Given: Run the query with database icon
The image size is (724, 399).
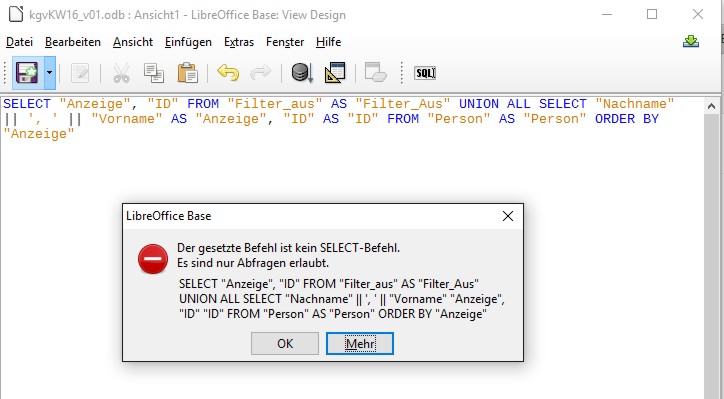Looking at the screenshot, I should click(x=302, y=73).
